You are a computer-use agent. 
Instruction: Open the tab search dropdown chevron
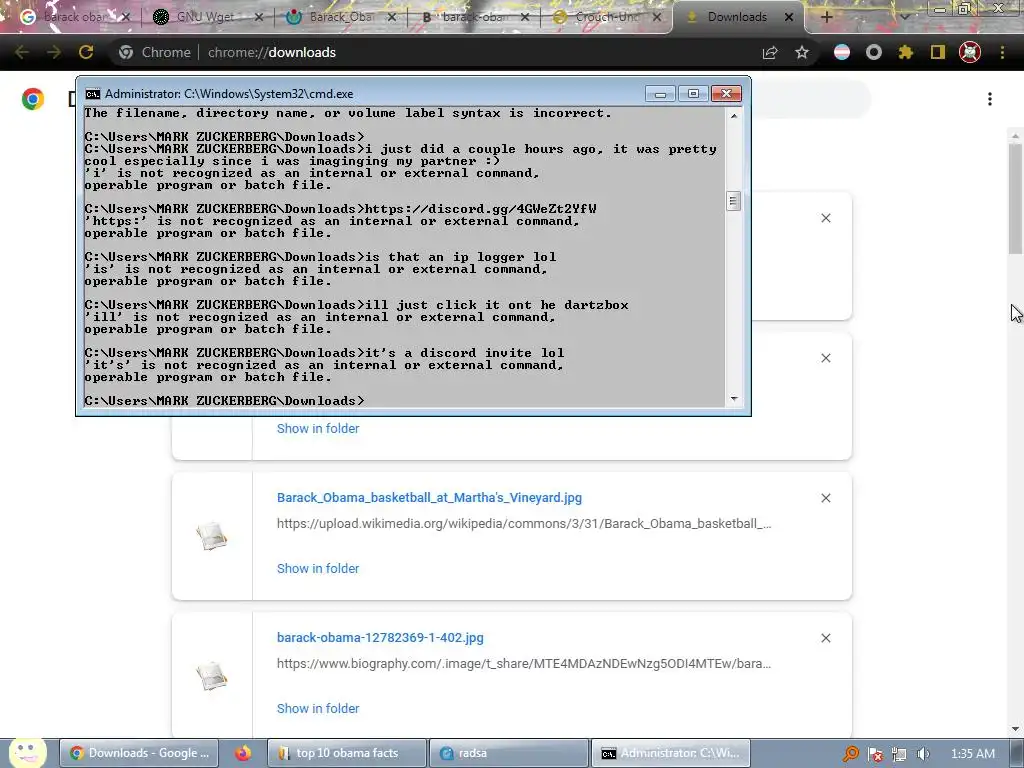coord(904,17)
